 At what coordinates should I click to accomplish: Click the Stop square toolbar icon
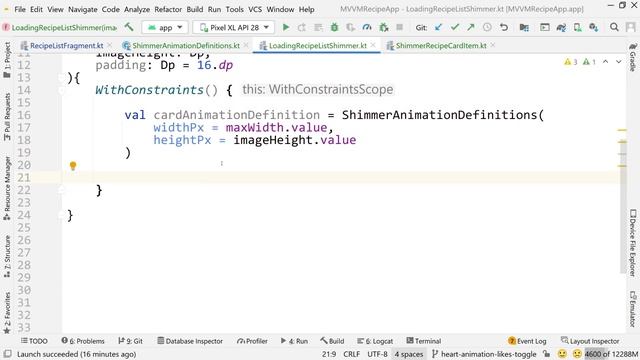tap(400, 27)
